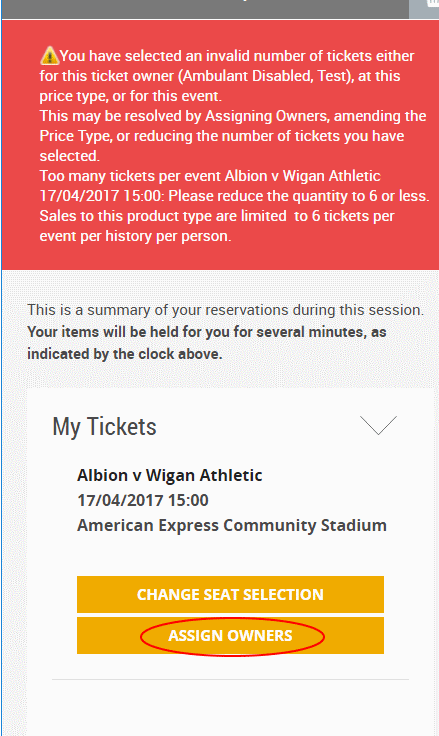Click the circled Assign Owners button

pos(230,636)
